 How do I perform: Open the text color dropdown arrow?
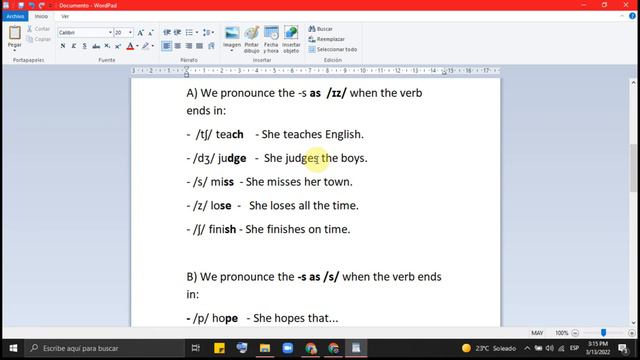click(138, 46)
